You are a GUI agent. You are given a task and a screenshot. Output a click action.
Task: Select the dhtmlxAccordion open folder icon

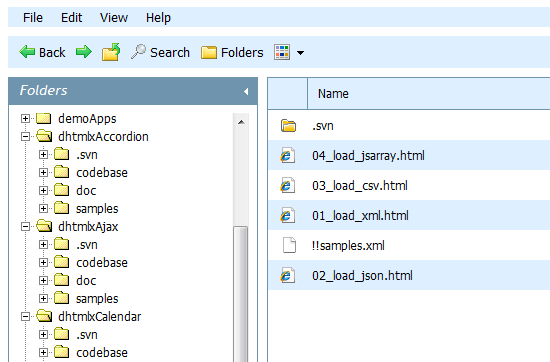point(44,136)
